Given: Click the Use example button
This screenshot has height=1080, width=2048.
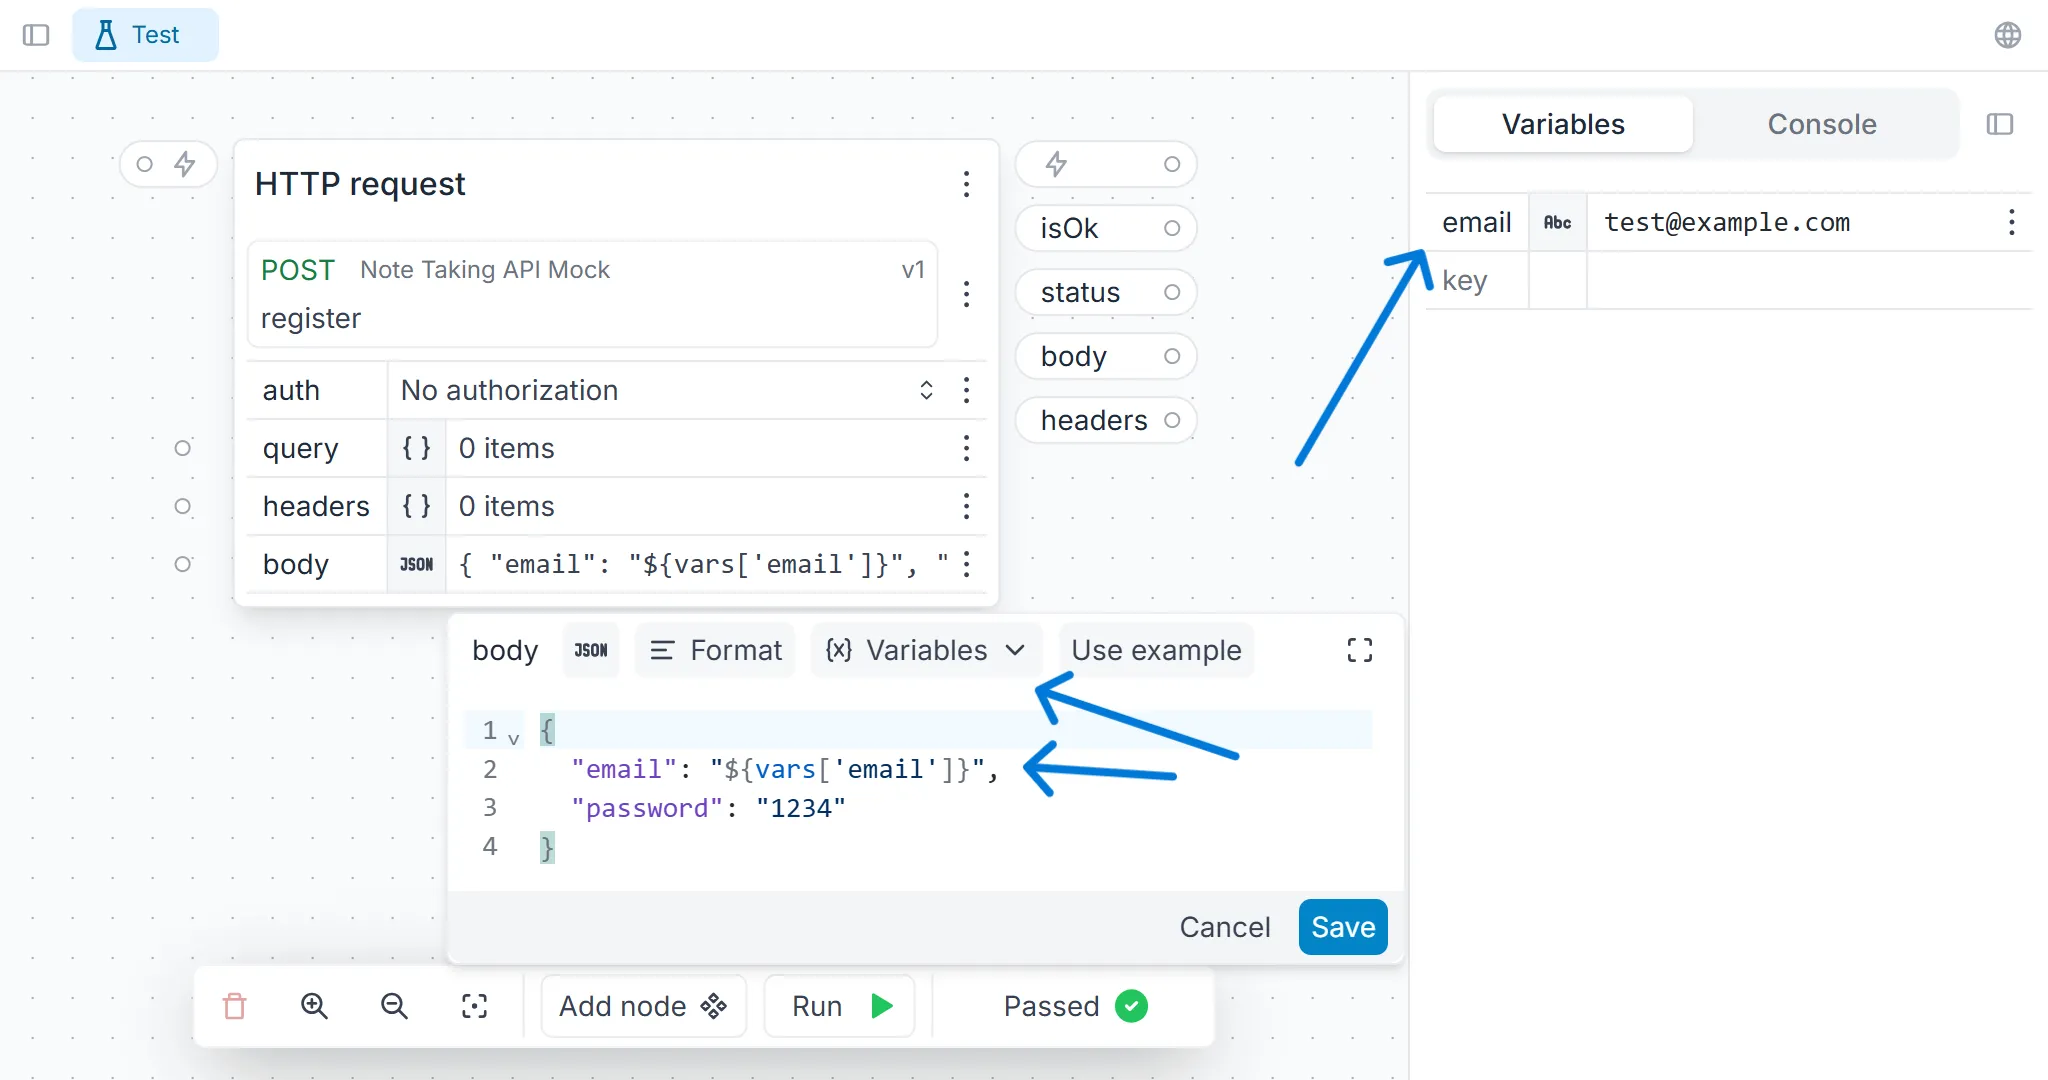Looking at the screenshot, I should [x=1156, y=650].
